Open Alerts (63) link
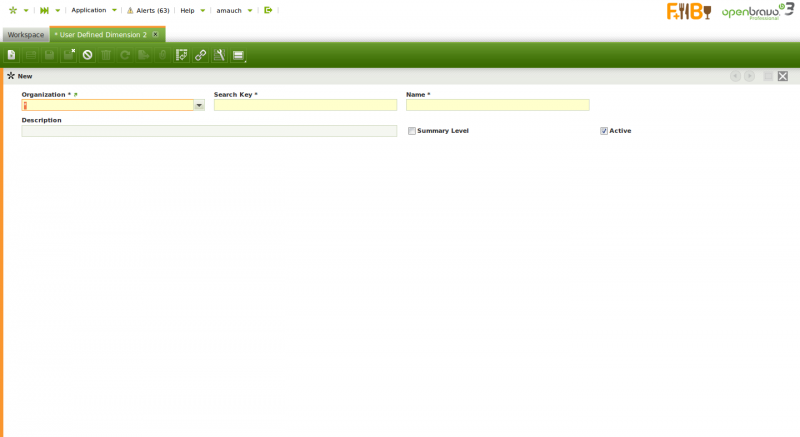800x437 pixels. 148,10
